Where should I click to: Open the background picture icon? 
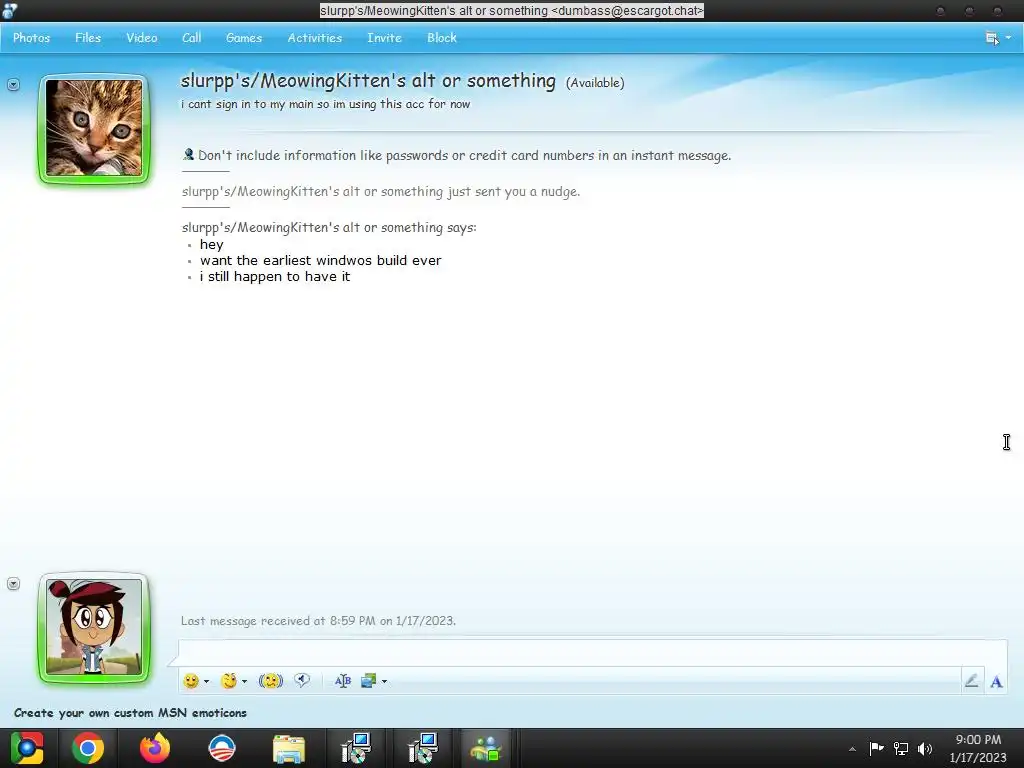tap(368, 681)
